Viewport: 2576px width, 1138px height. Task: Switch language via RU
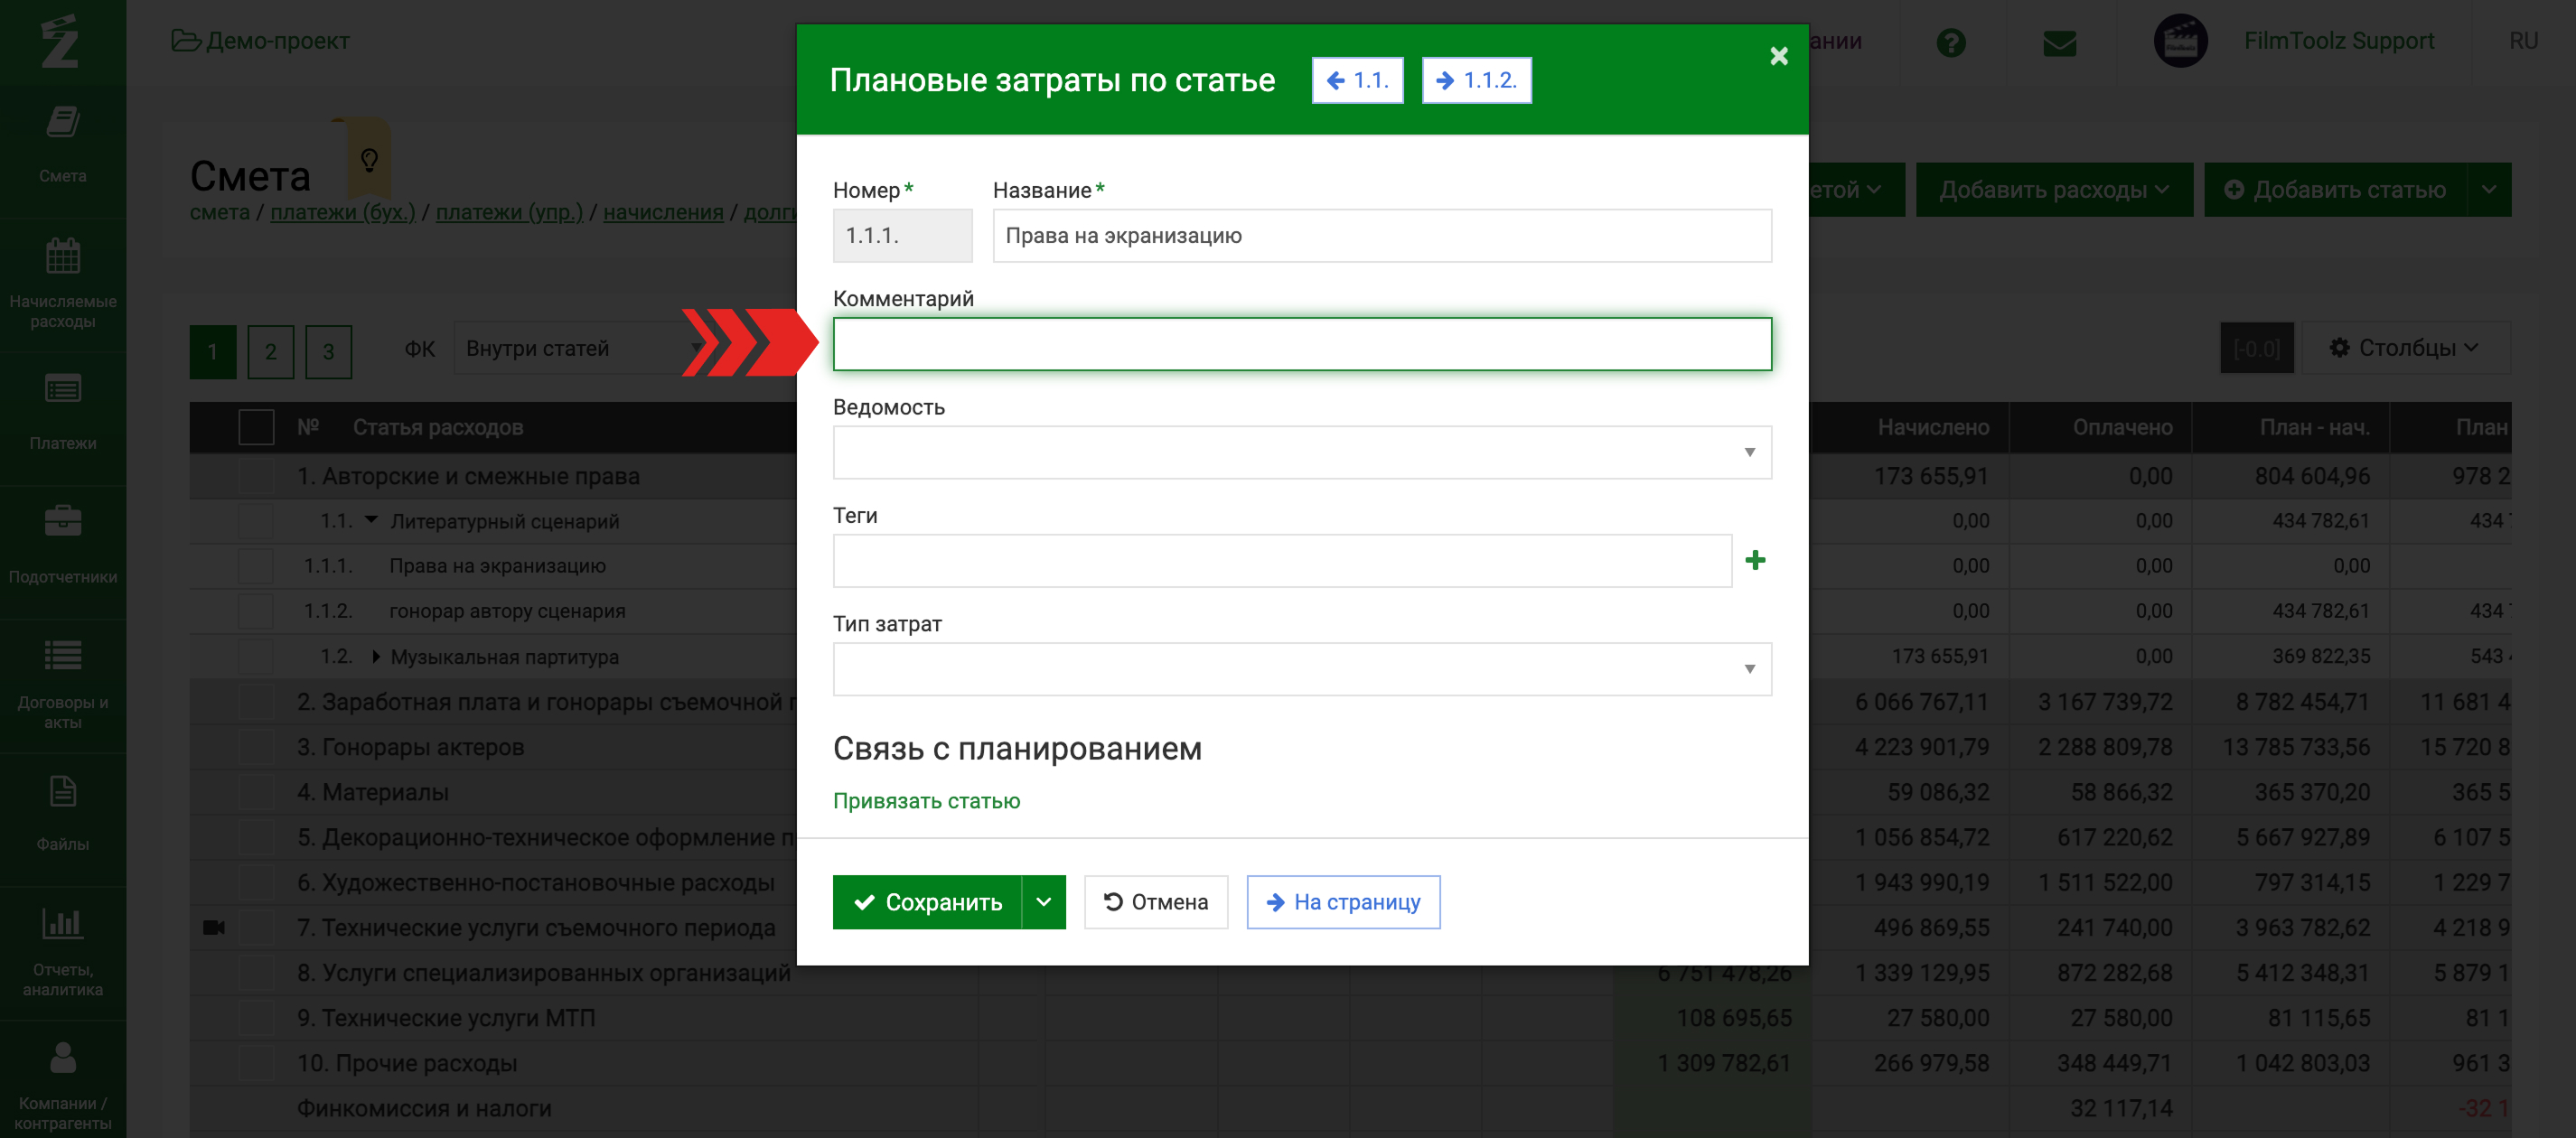coord(2523,41)
